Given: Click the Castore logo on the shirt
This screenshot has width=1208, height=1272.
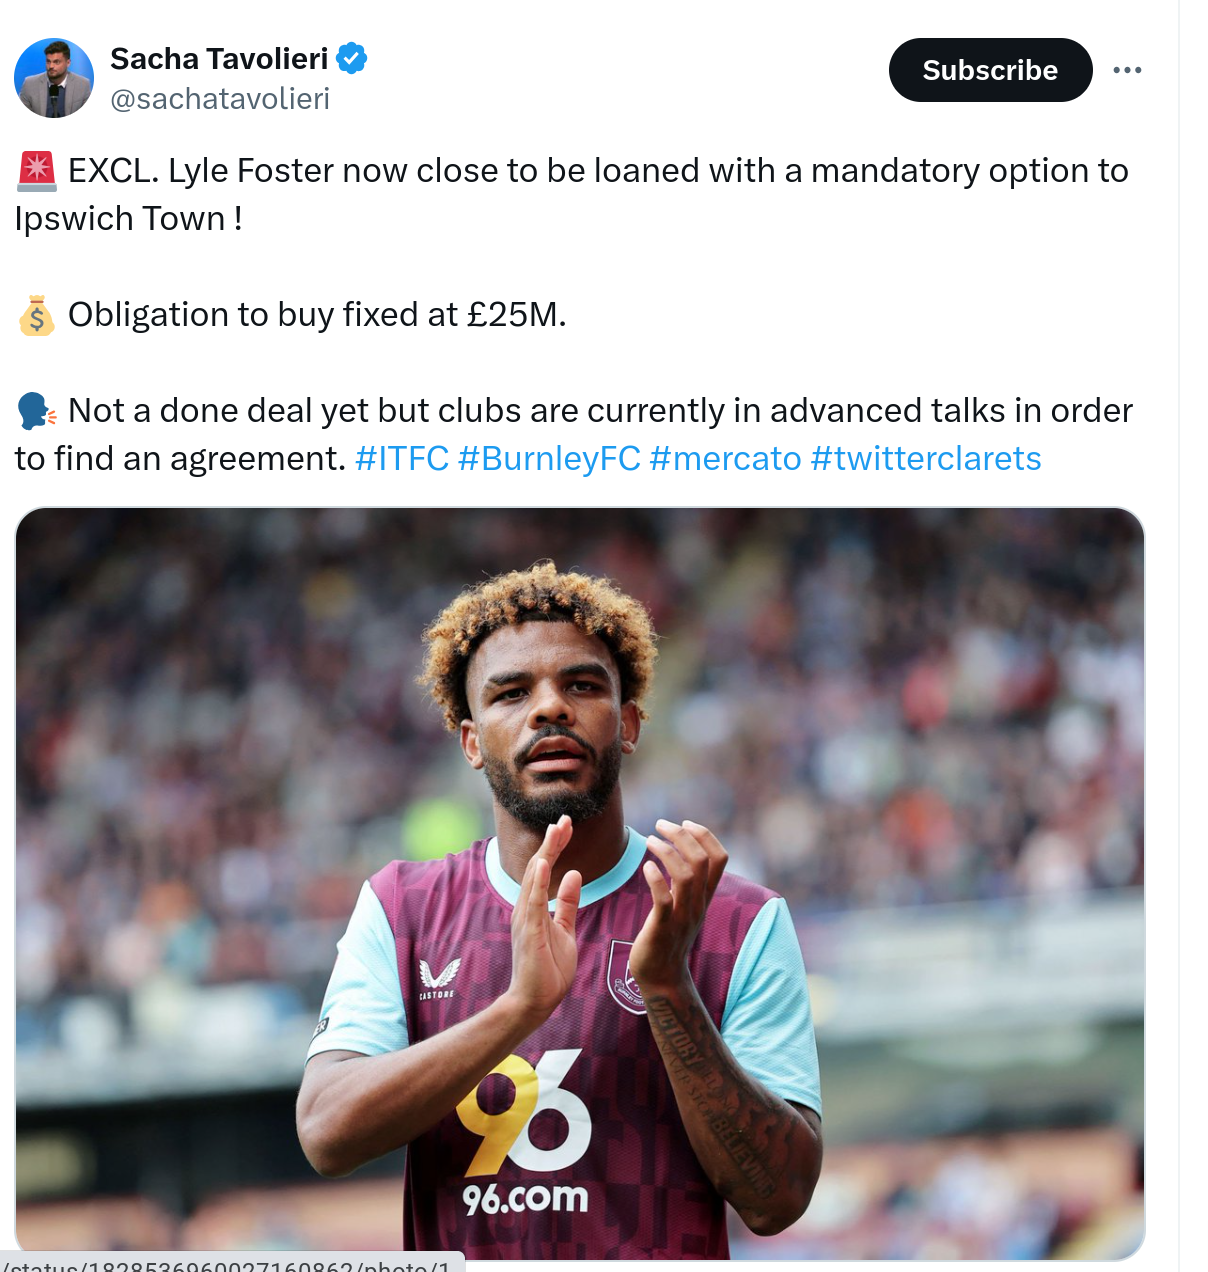Looking at the screenshot, I should click(x=438, y=977).
